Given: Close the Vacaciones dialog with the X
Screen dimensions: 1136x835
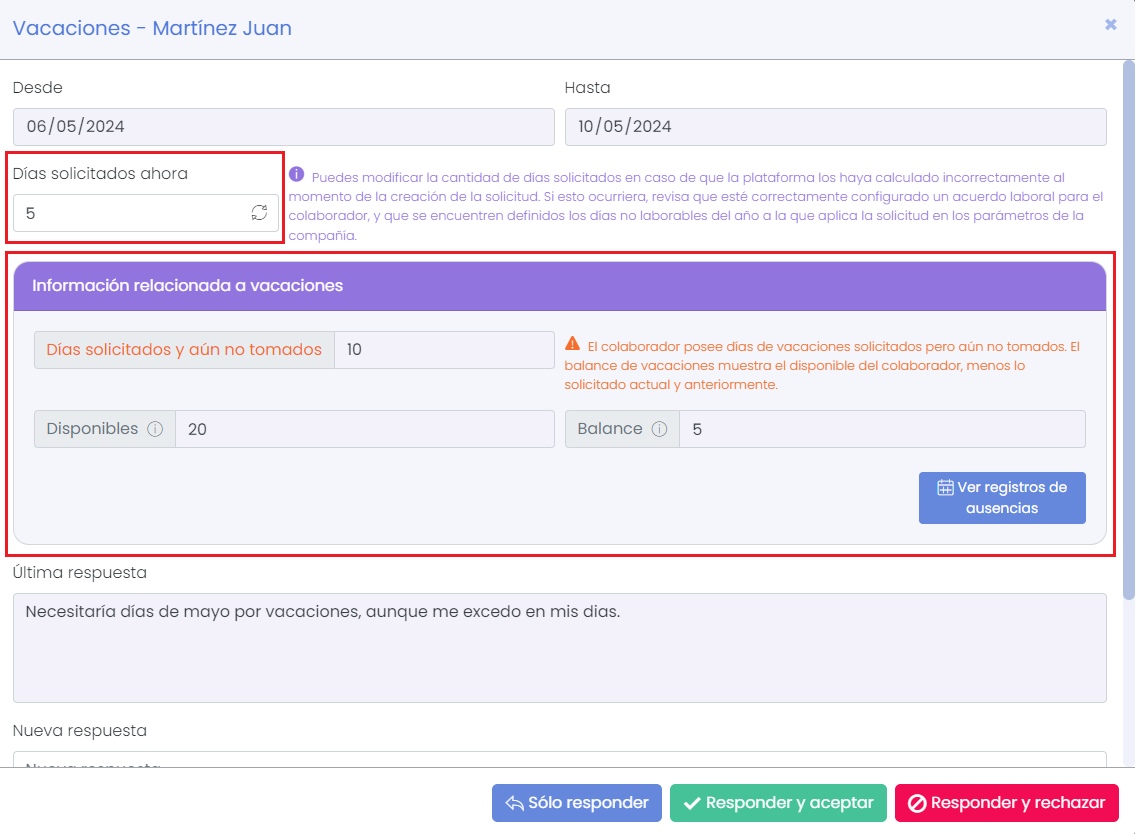Looking at the screenshot, I should click(x=1110, y=25).
